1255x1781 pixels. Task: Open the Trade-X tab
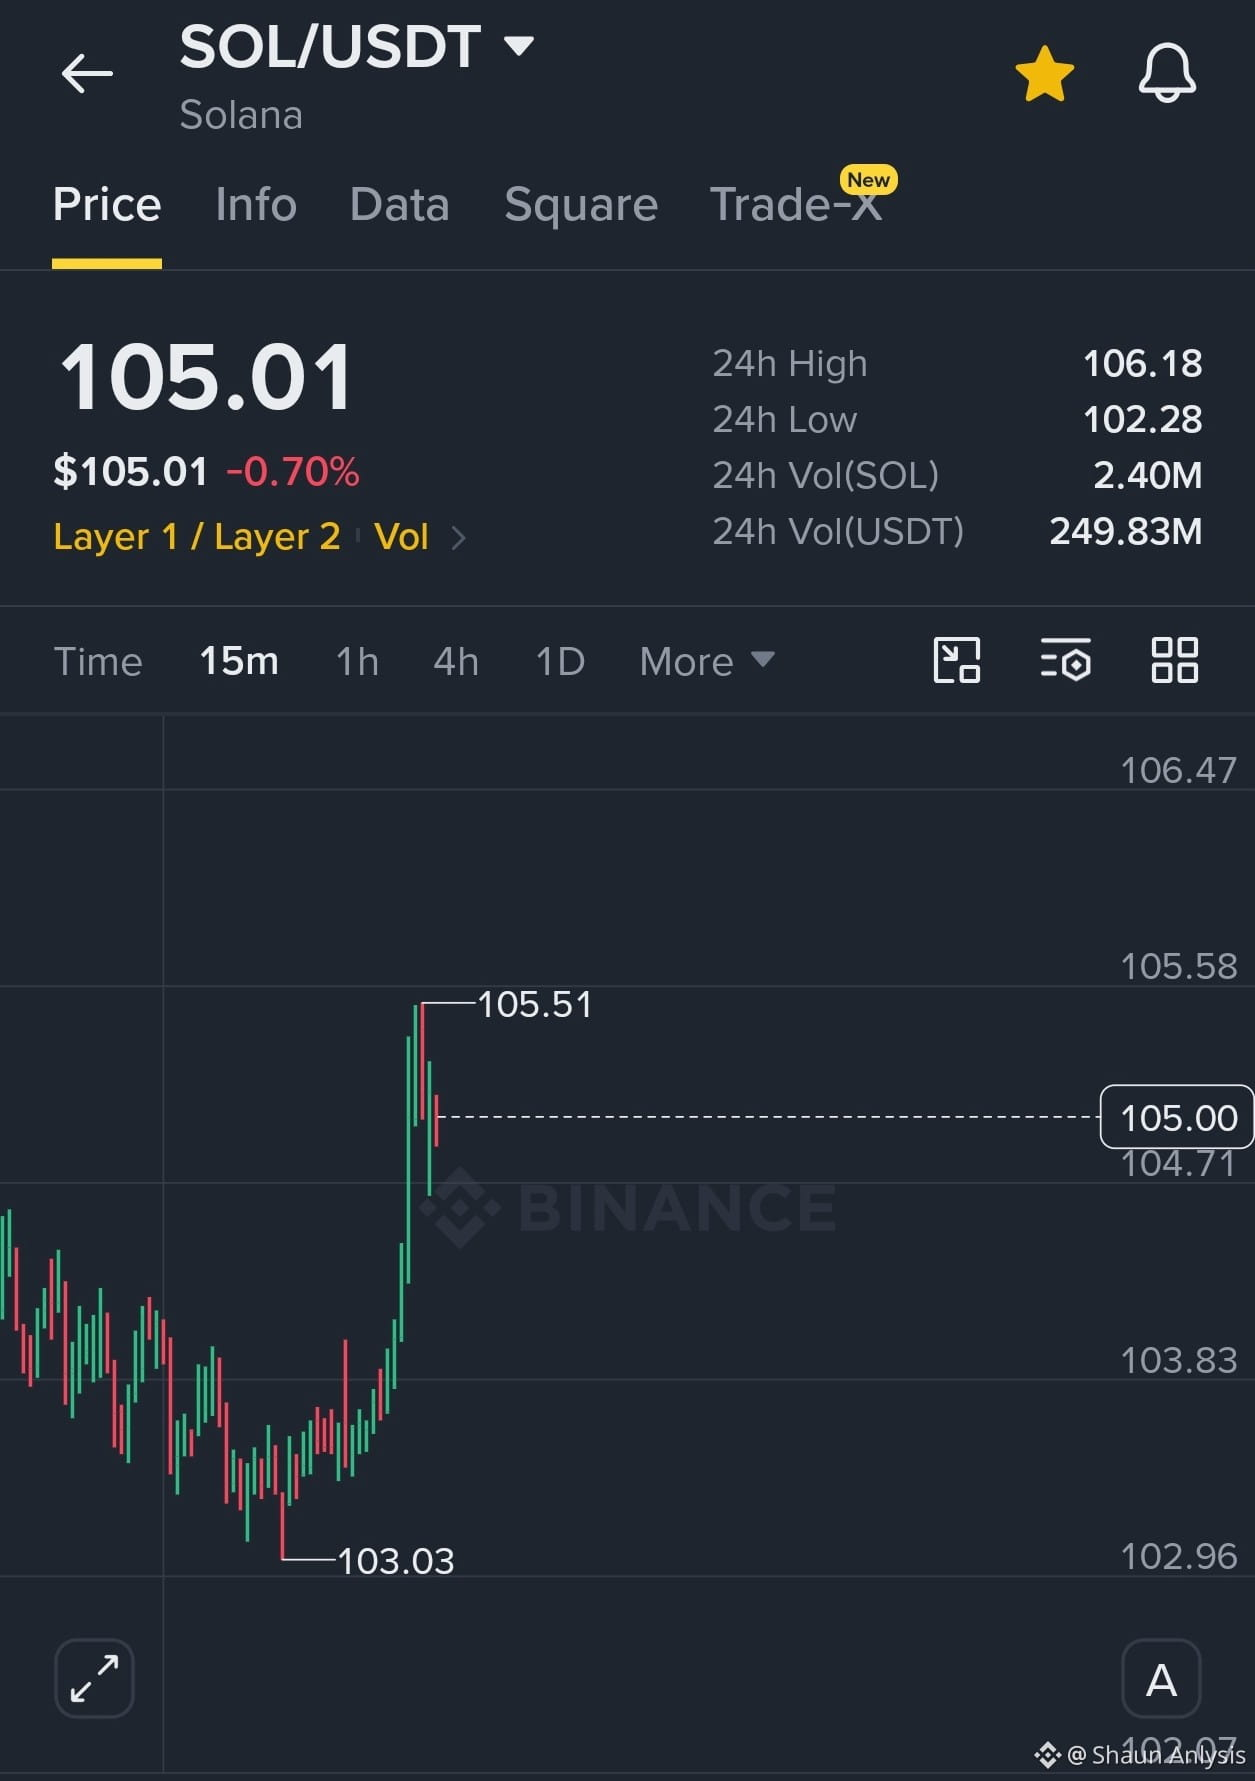pos(796,205)
